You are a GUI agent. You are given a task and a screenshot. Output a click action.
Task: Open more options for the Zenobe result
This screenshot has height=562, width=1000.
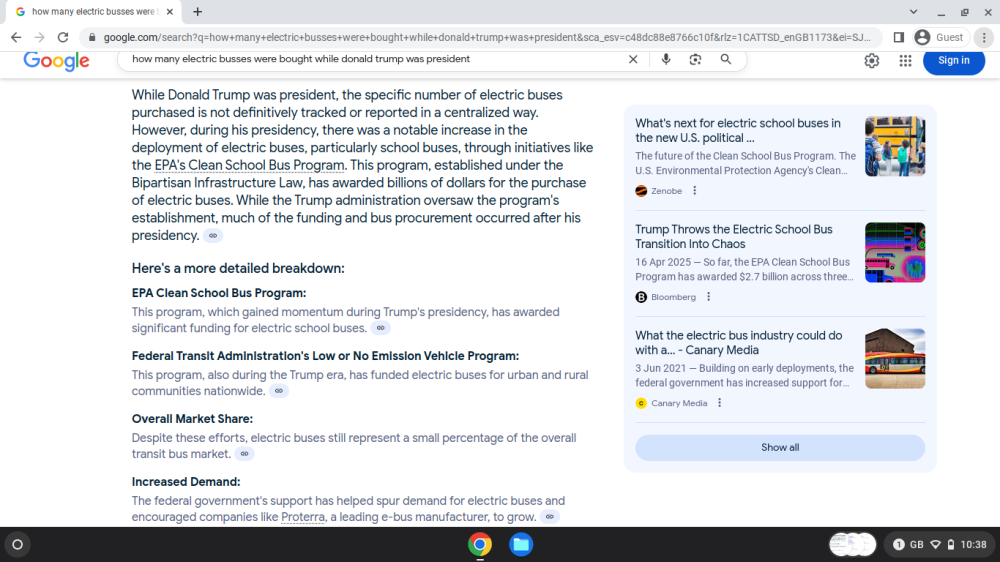[x=695, y=191]
